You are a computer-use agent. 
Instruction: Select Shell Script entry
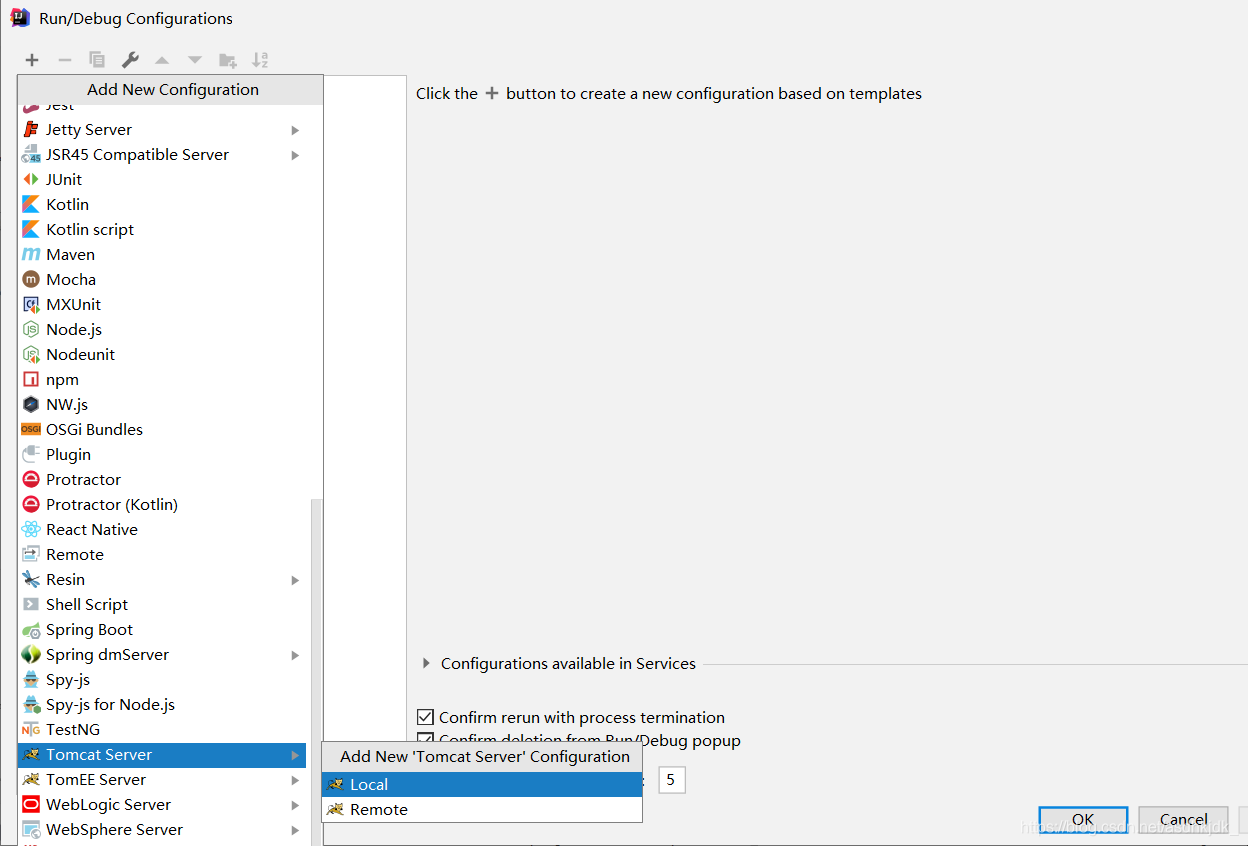(x=162, y=605)
